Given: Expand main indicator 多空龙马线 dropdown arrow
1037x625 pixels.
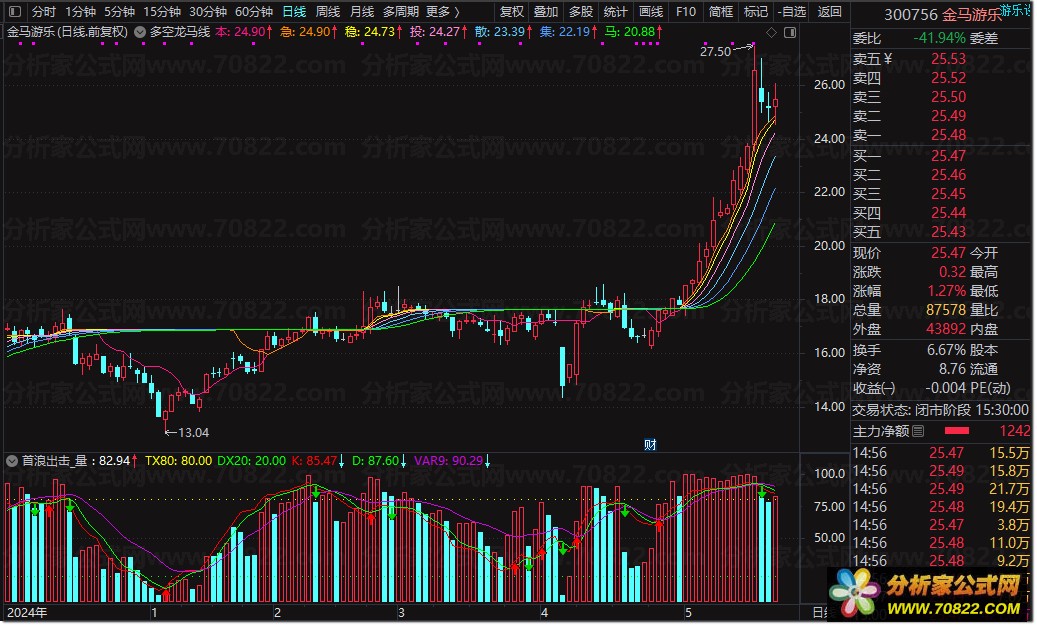Looking at the screenshot, I should coord(140,32).
